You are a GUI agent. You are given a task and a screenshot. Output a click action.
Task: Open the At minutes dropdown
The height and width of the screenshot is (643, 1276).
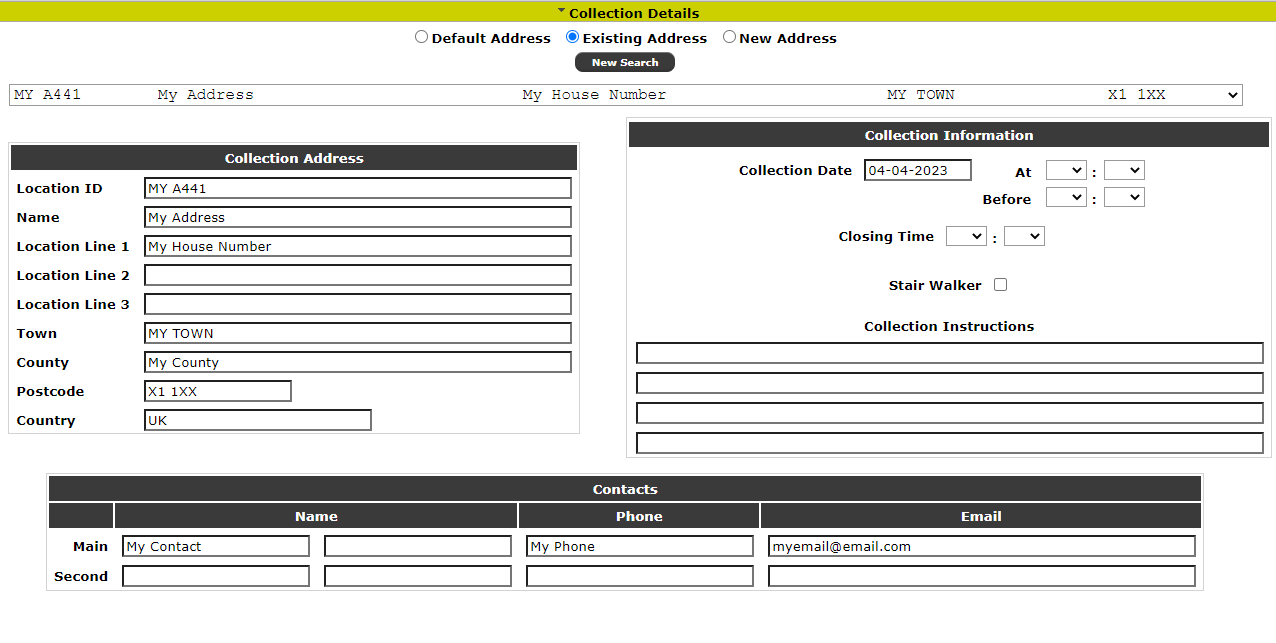pyautogui.click(x=1124, y=171)
